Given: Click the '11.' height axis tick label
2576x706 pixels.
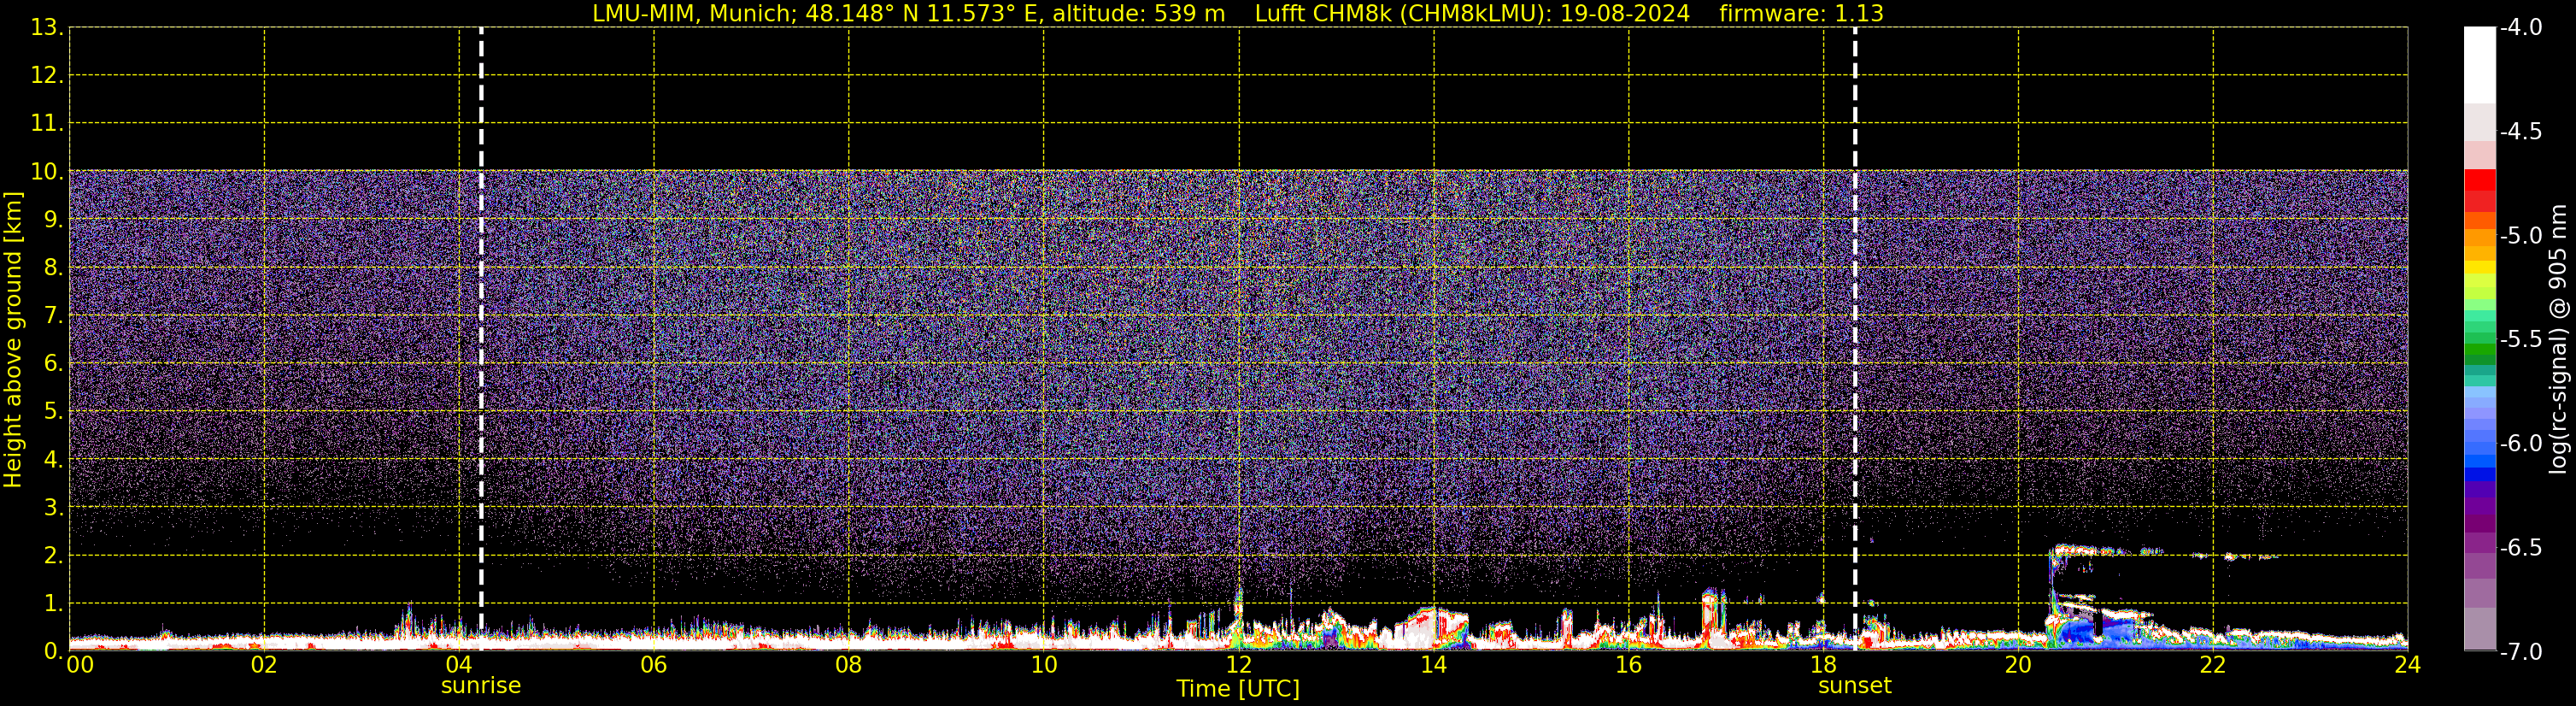Looking at the screenshot, I should [x=46, y=124].
